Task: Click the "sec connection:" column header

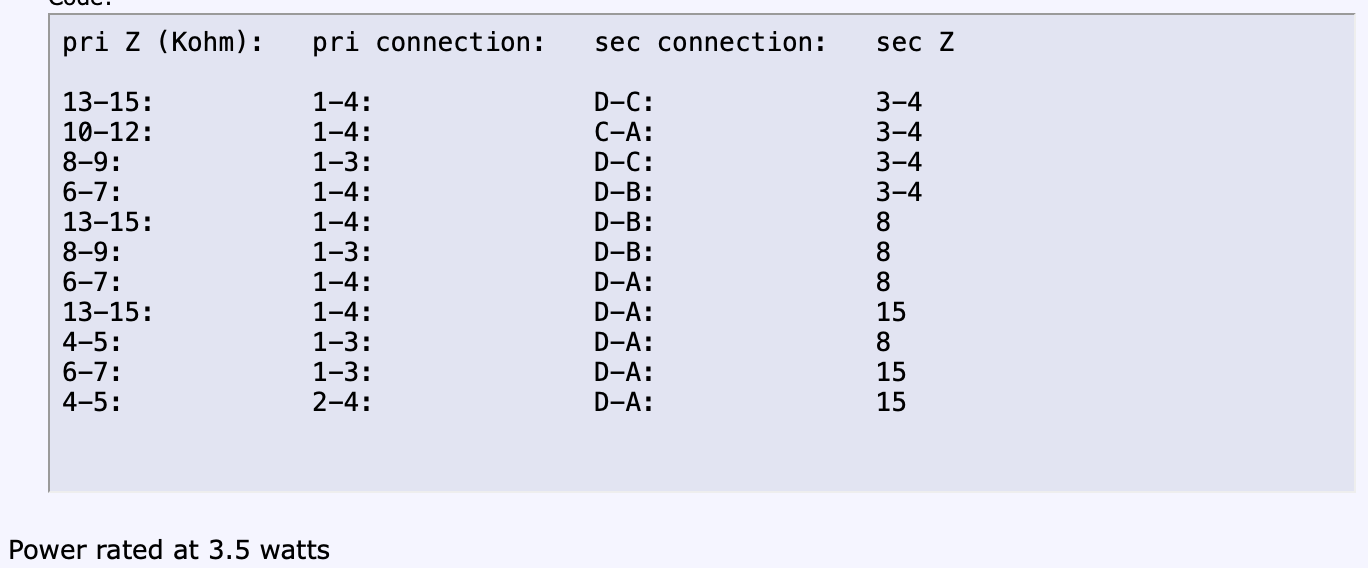Action: [x=710, y=44]
